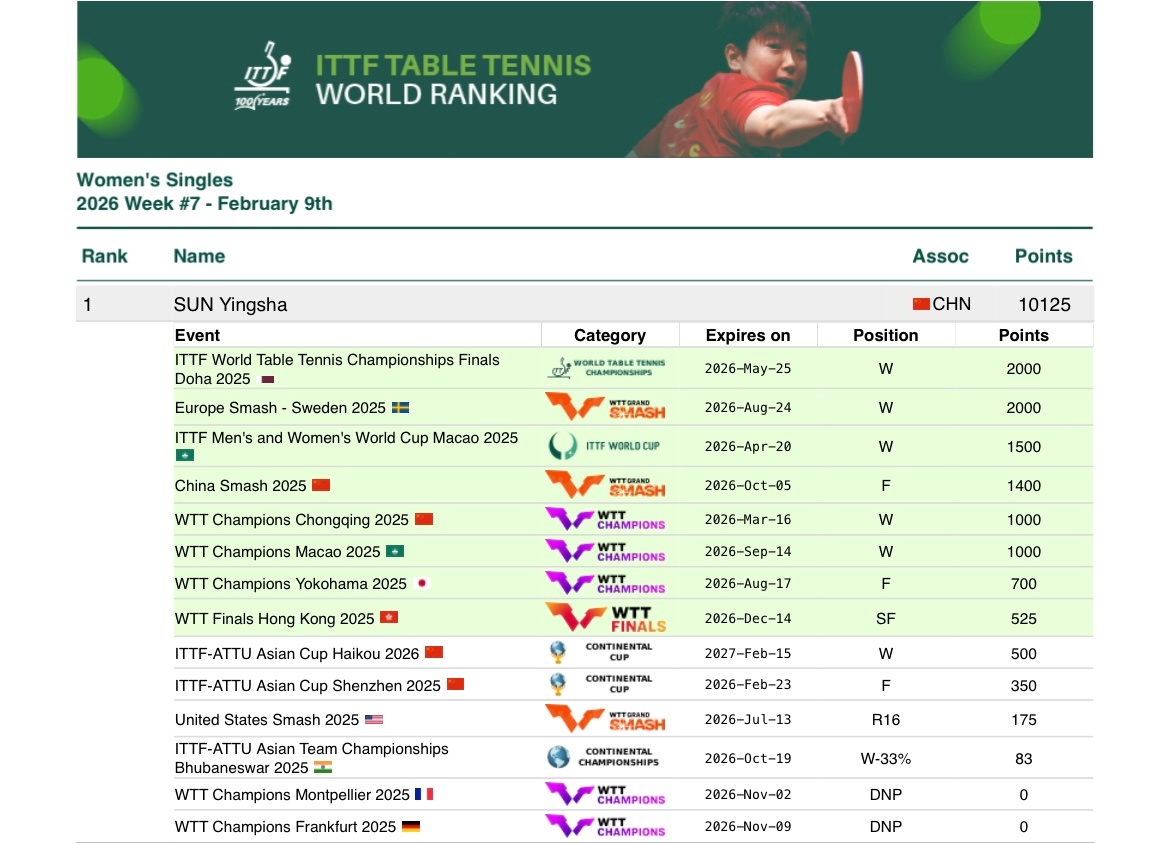Click the China flag beside Asian Cup Haikou
This screenshot has height=843, width=1170.
point(434,653)
